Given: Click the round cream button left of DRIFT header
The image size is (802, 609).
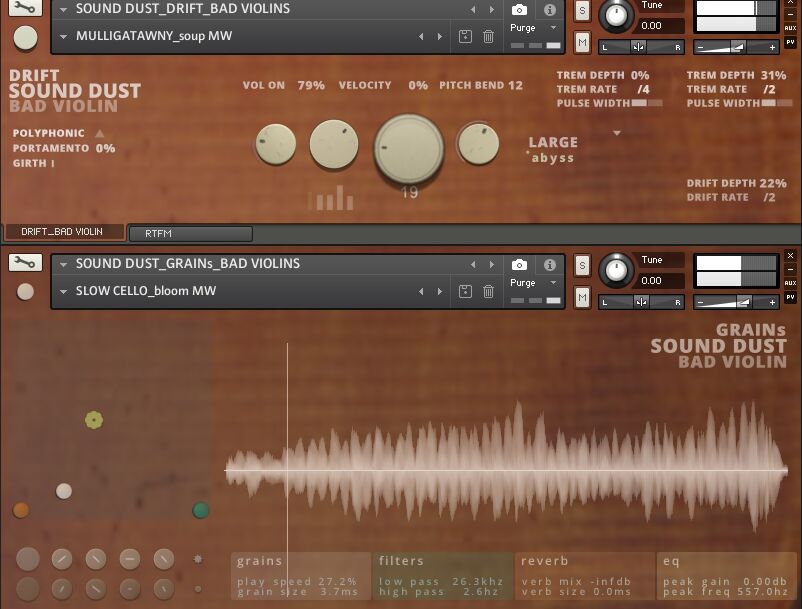Looking at the screenshot, I should click(x=26, y=38).
